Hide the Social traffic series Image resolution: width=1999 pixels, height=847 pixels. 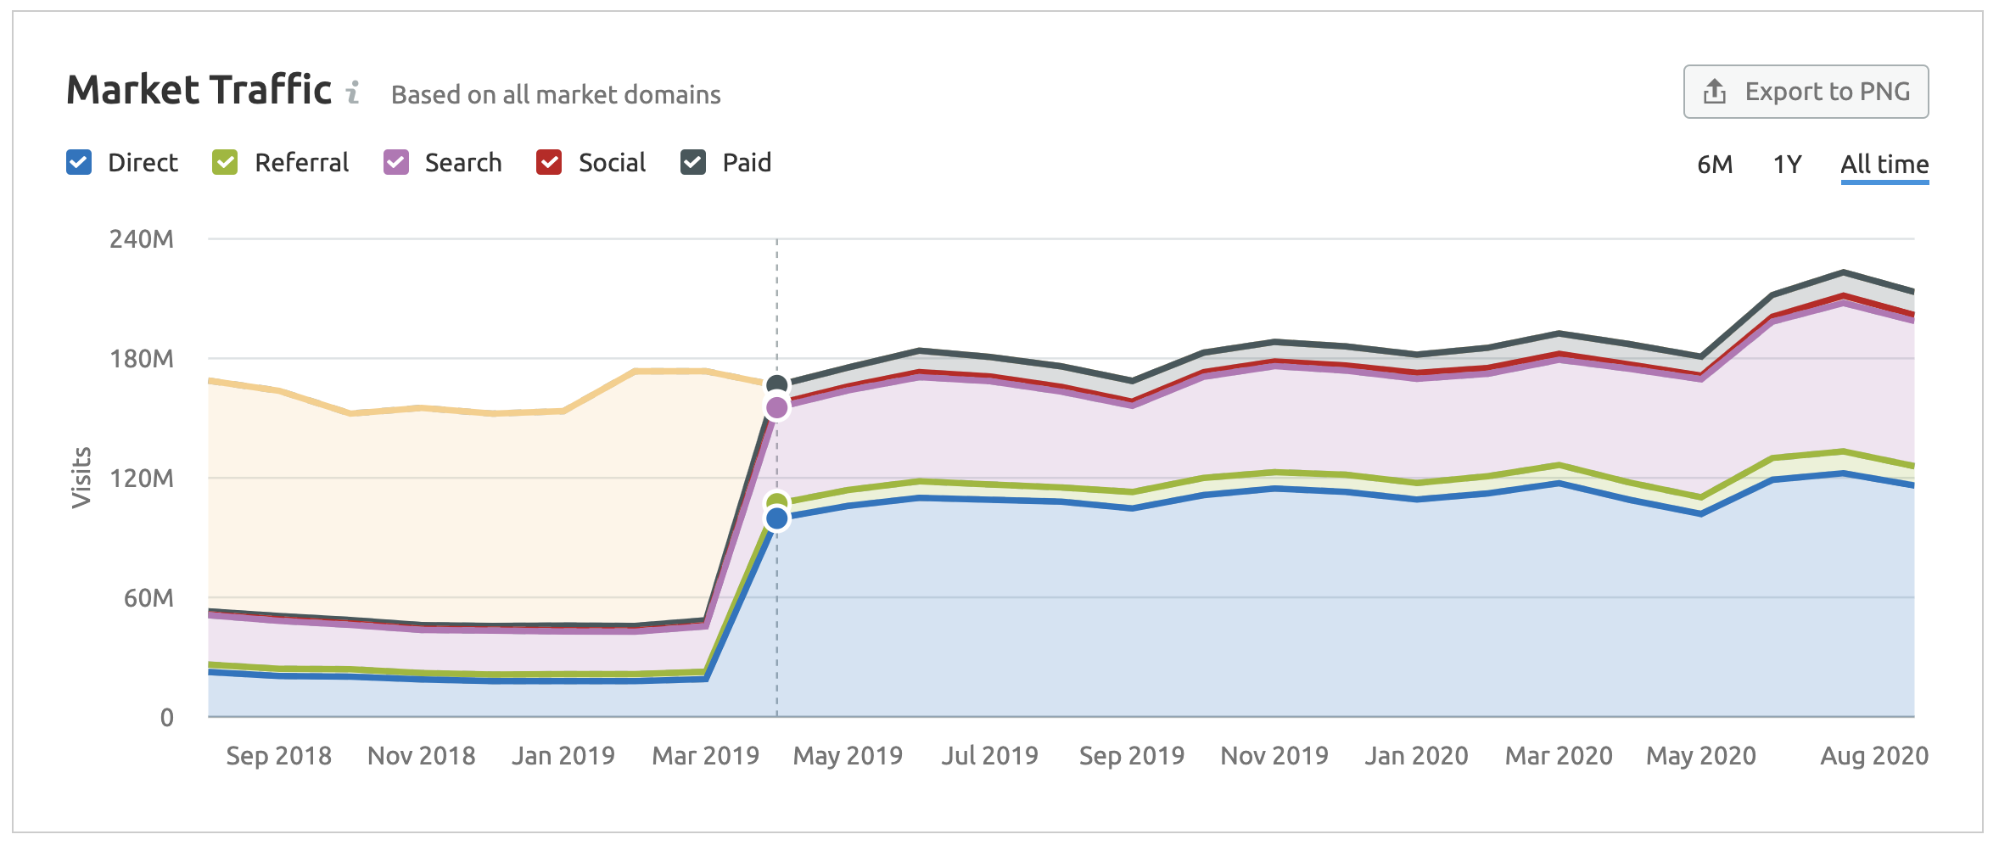coord(549,163)
